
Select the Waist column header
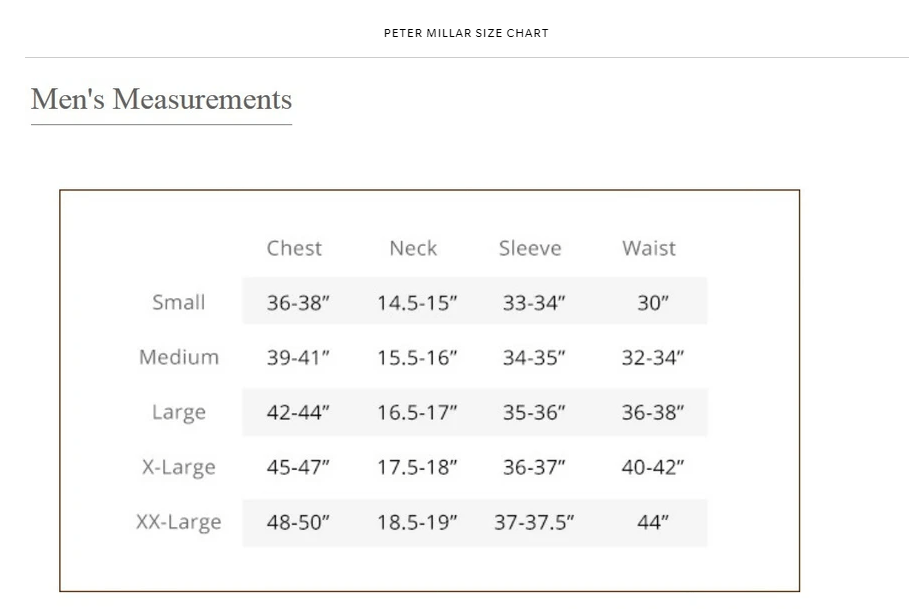(x=649, y=248)
